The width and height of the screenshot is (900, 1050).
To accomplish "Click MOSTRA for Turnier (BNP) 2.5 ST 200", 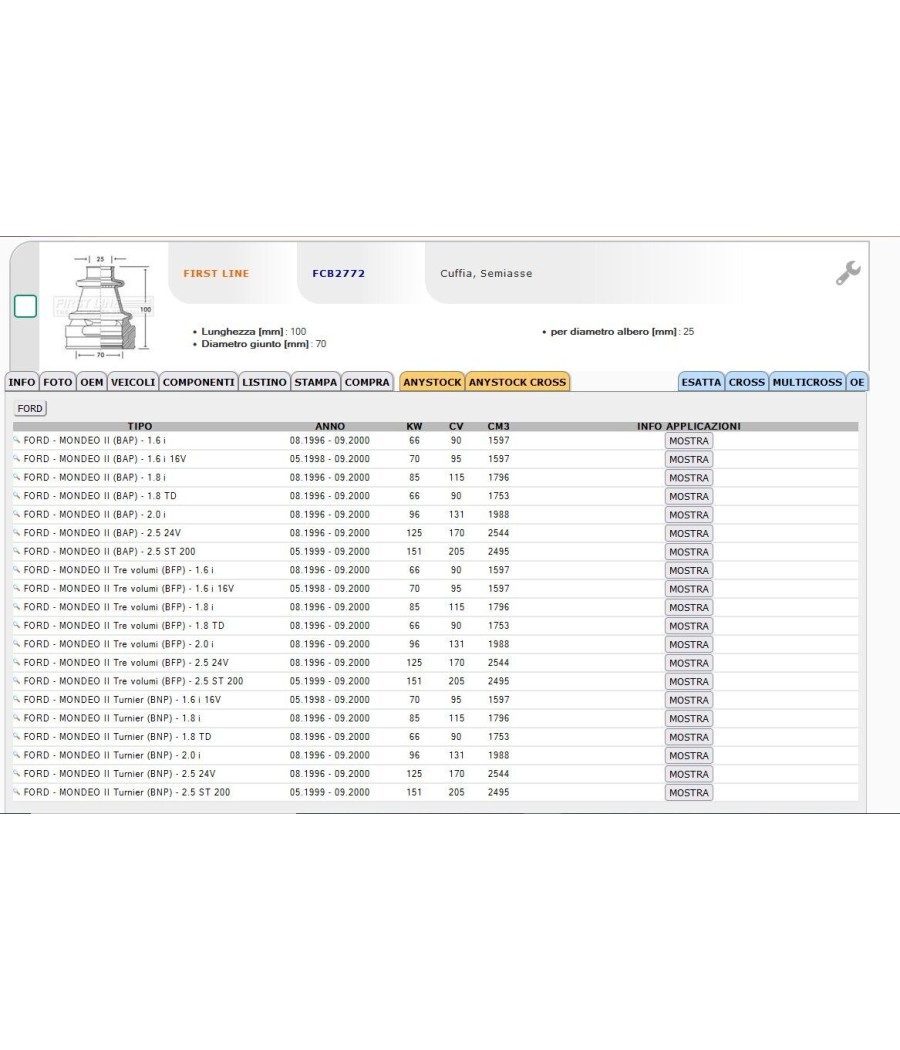I will [x=688, y=792].
